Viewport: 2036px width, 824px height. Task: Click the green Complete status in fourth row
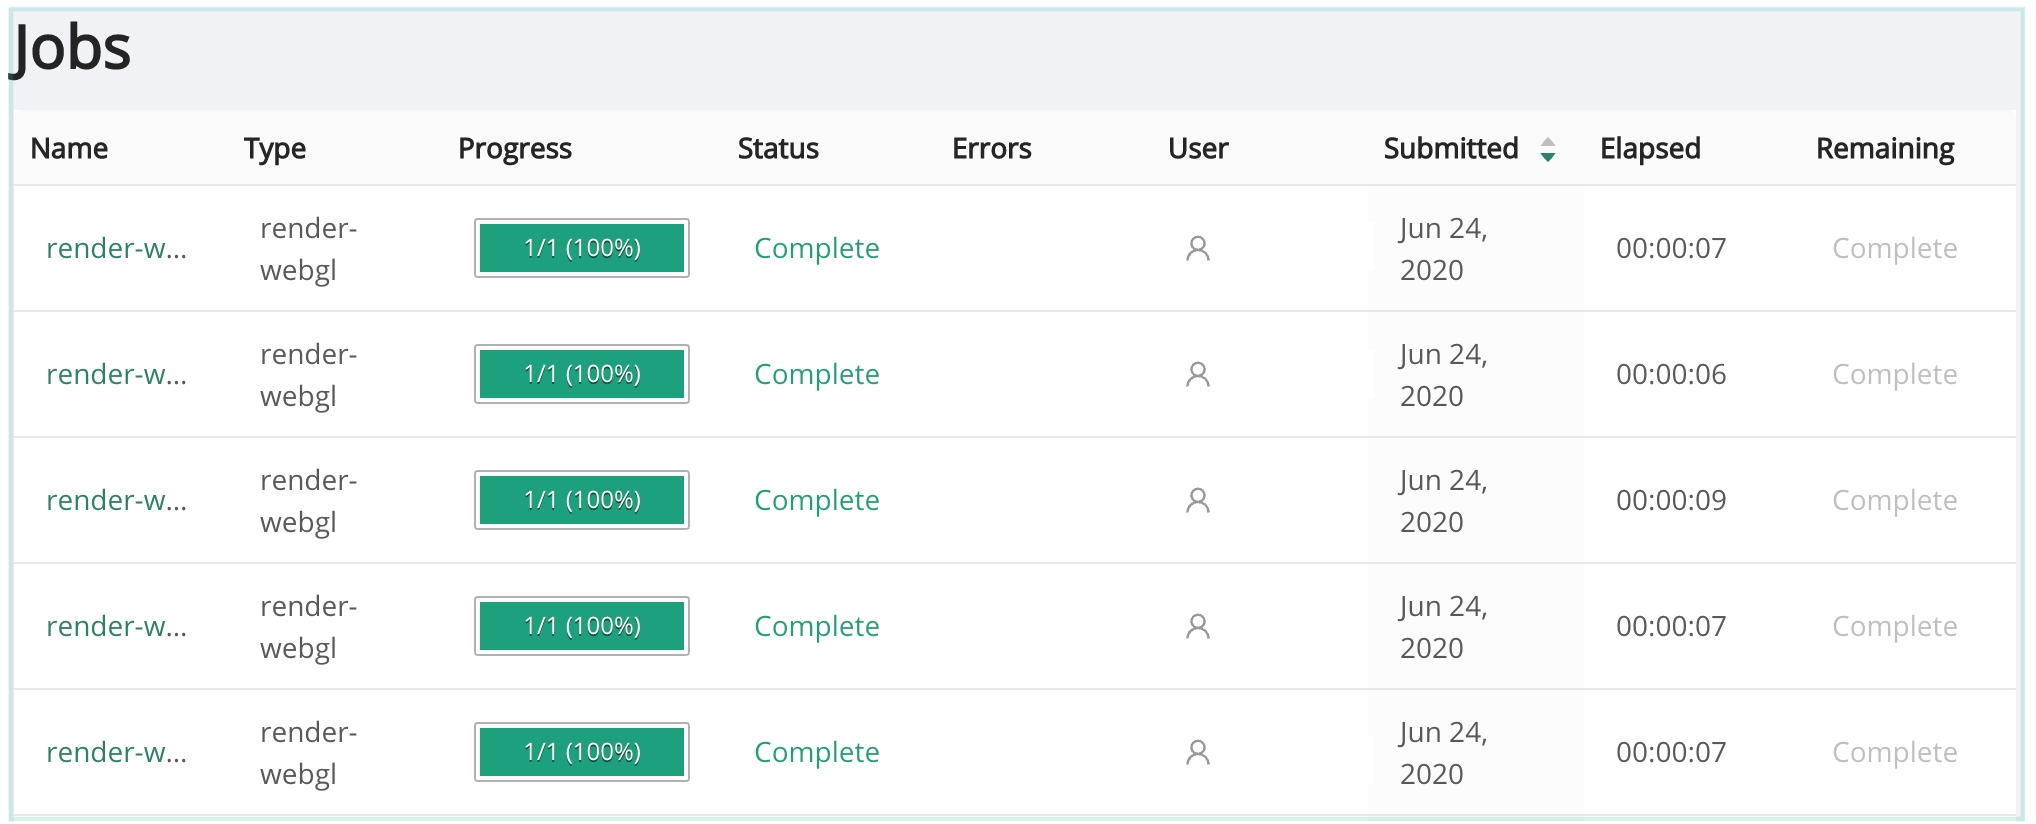click(816, 626)
